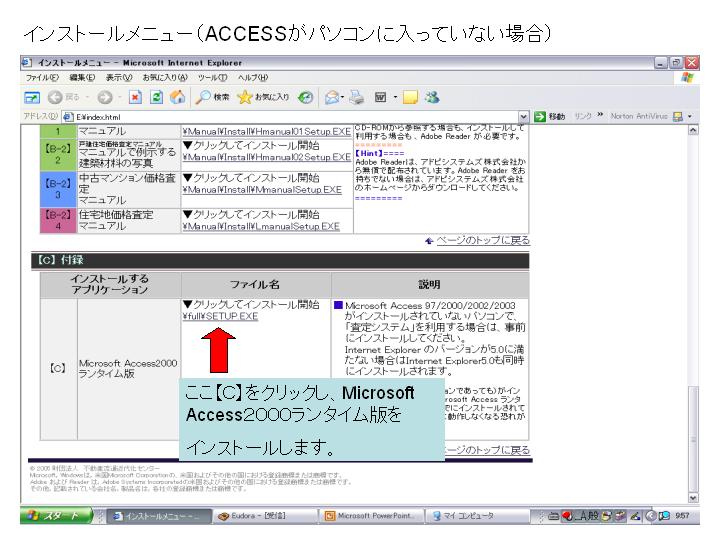Click the taskbar clock showing 9:57

pyautogui.click(x=682, y=516)
